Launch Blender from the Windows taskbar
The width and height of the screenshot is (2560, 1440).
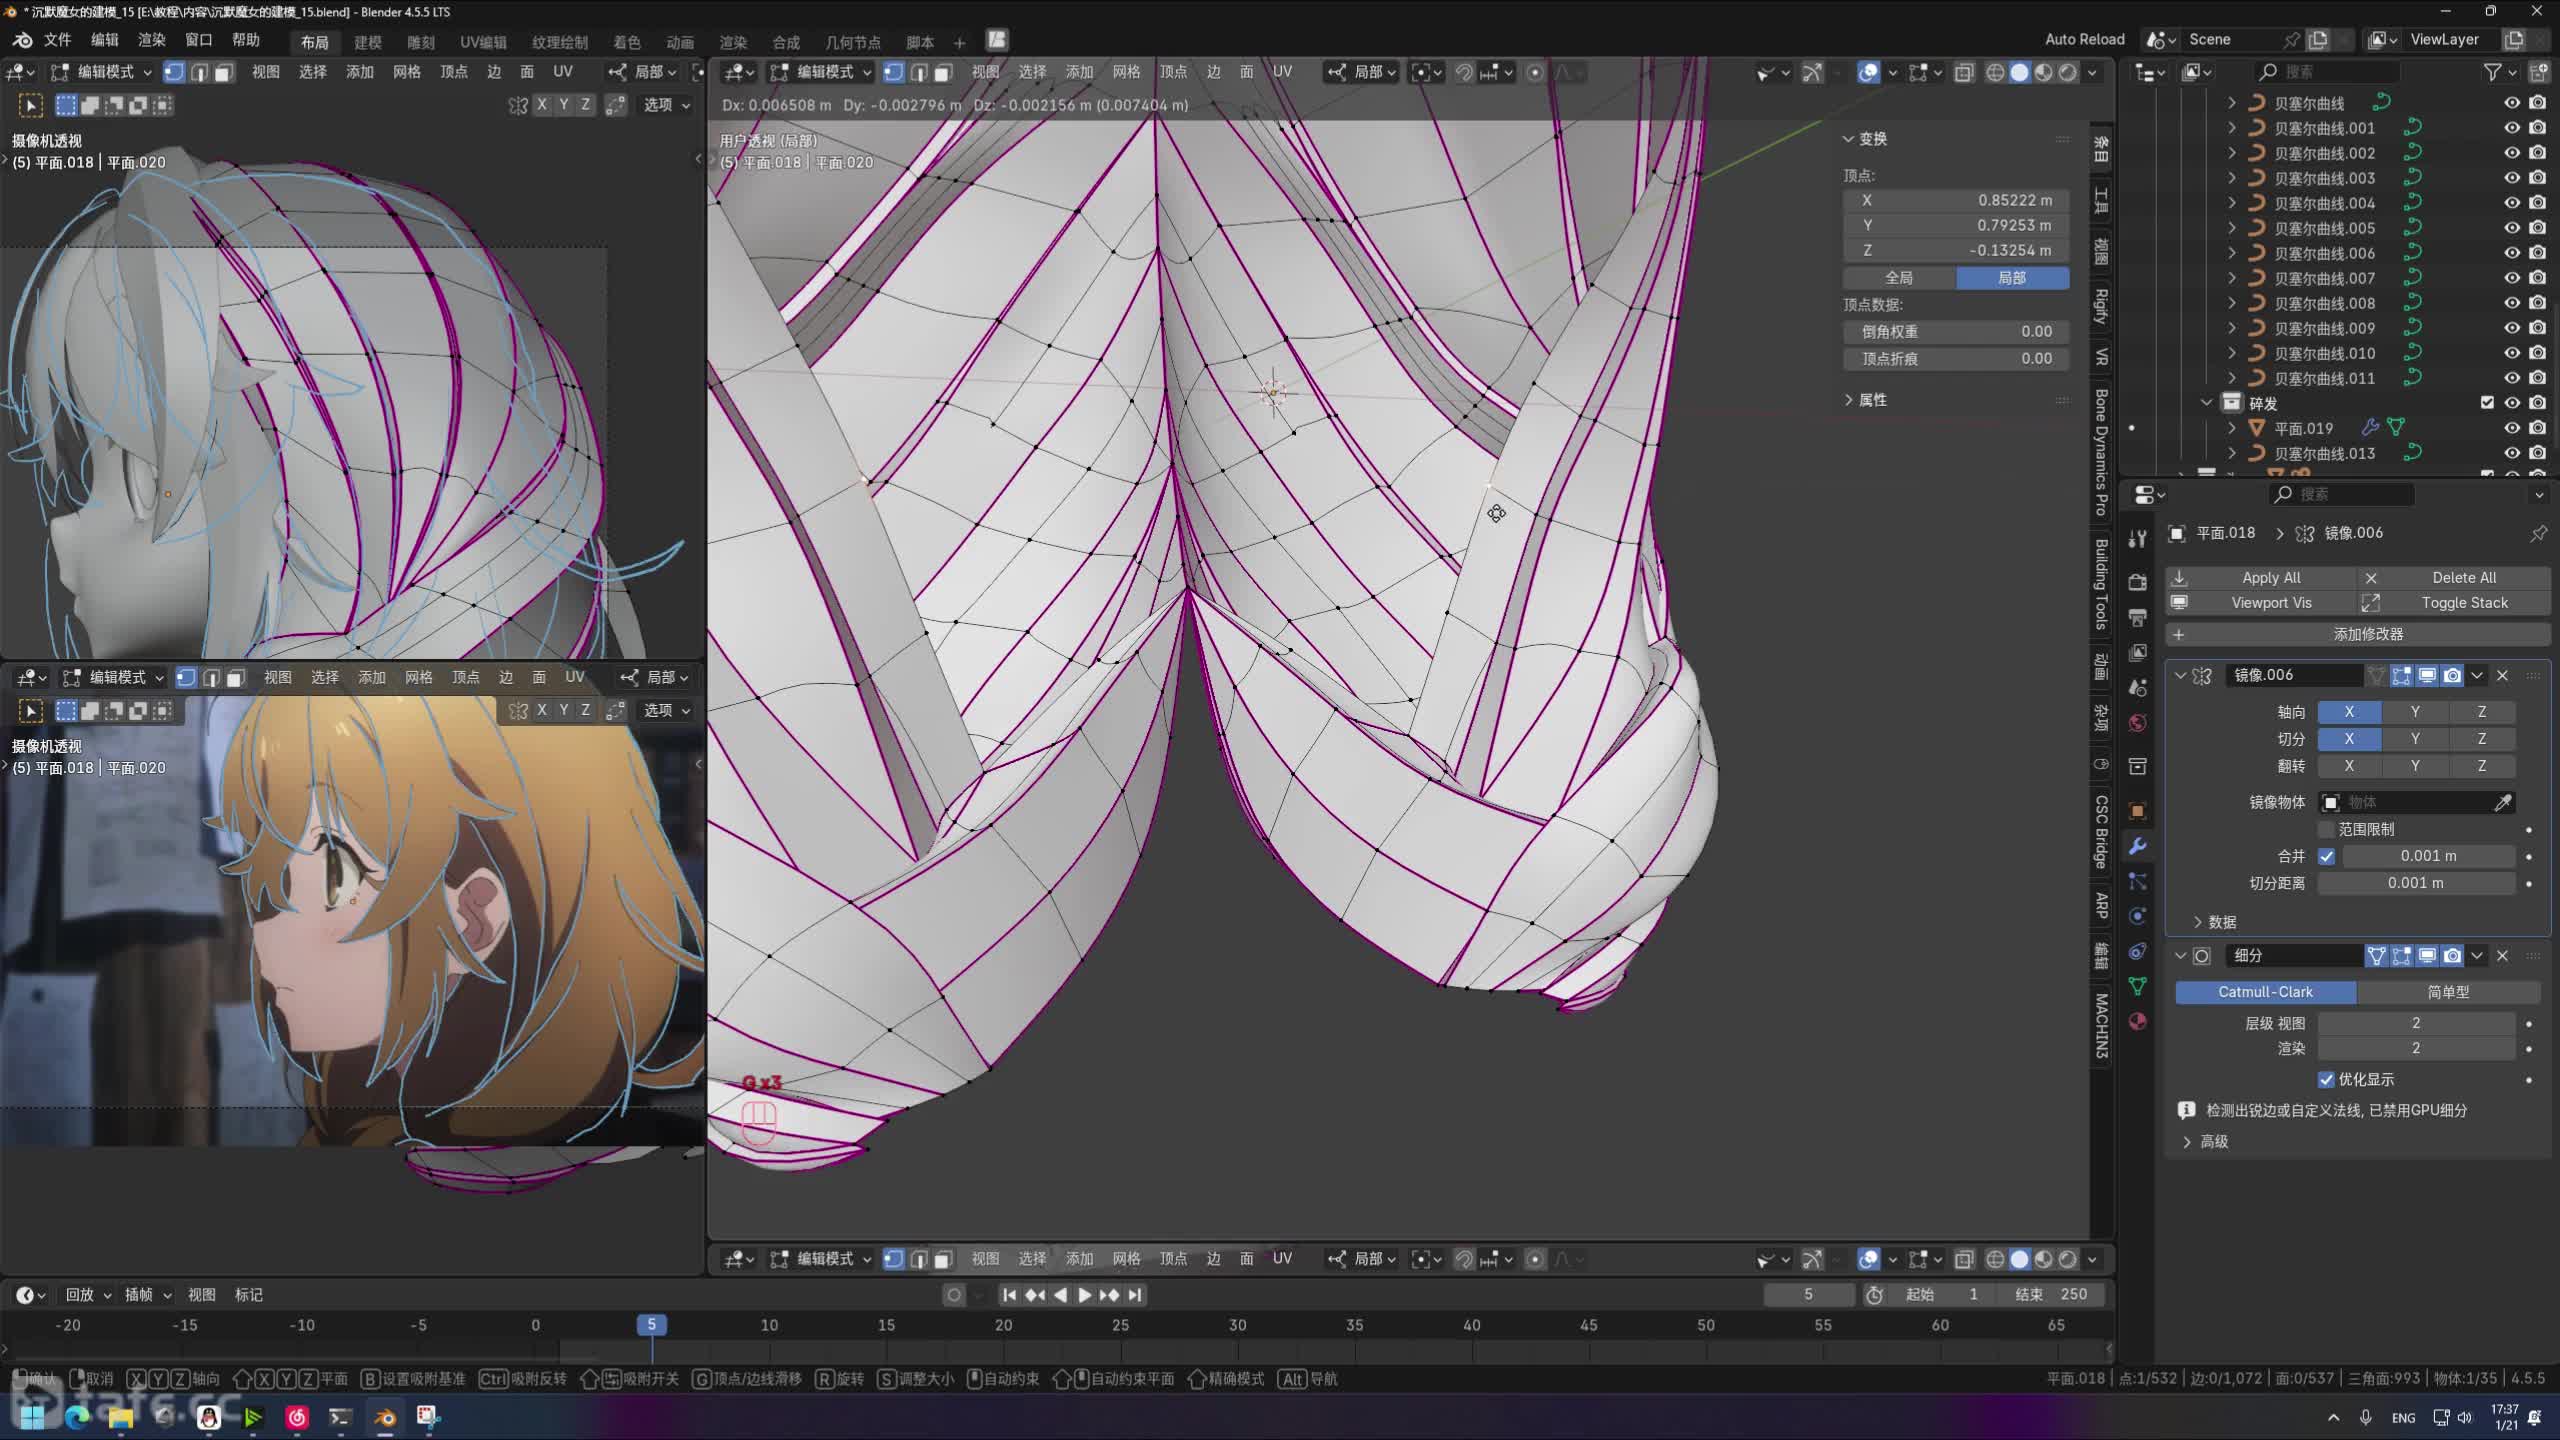385,1417
